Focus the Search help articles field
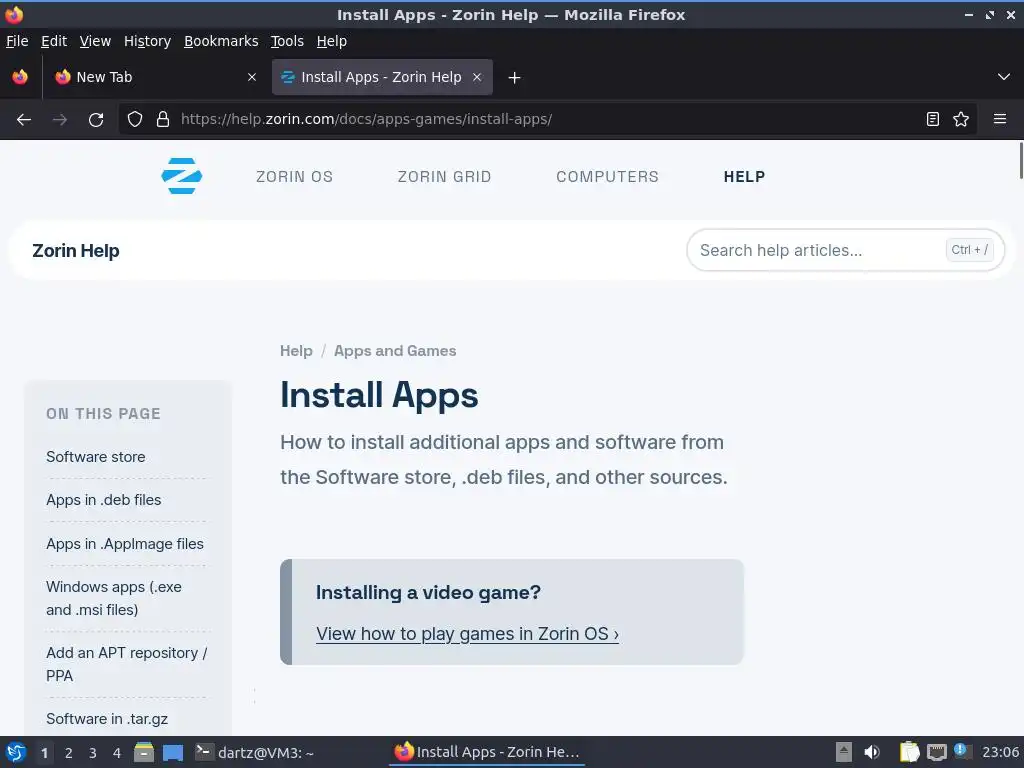This screenshot has width=1024, height=768. pos(845,250)
